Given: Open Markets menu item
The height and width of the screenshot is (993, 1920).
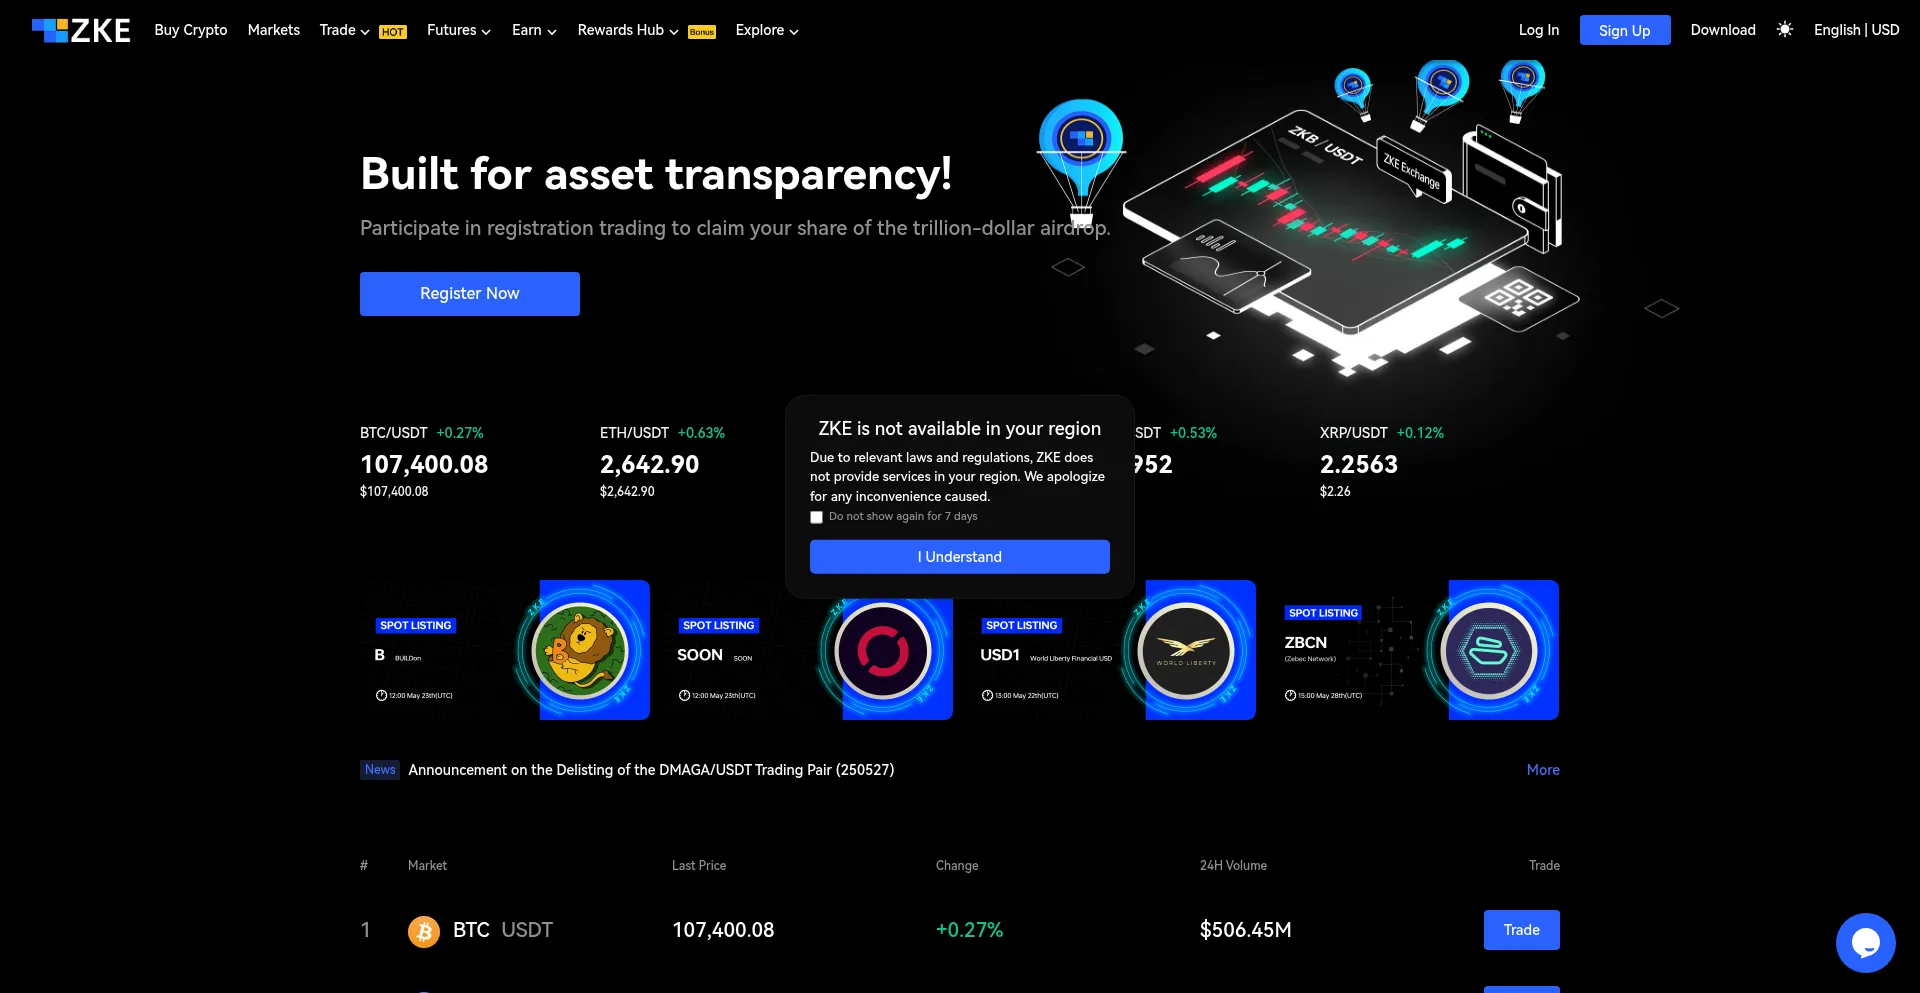Looking at the screenshot, I should coord(274,30).
